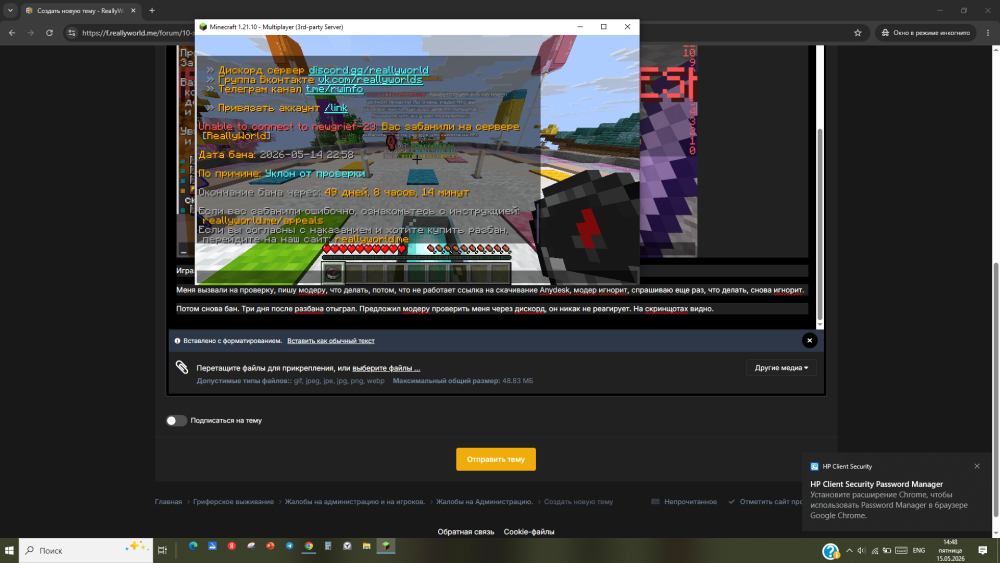The width and height of the screenshot is (1000, 563).
Task: View site information icon in address bar
Action: click(x=71, y=33)
